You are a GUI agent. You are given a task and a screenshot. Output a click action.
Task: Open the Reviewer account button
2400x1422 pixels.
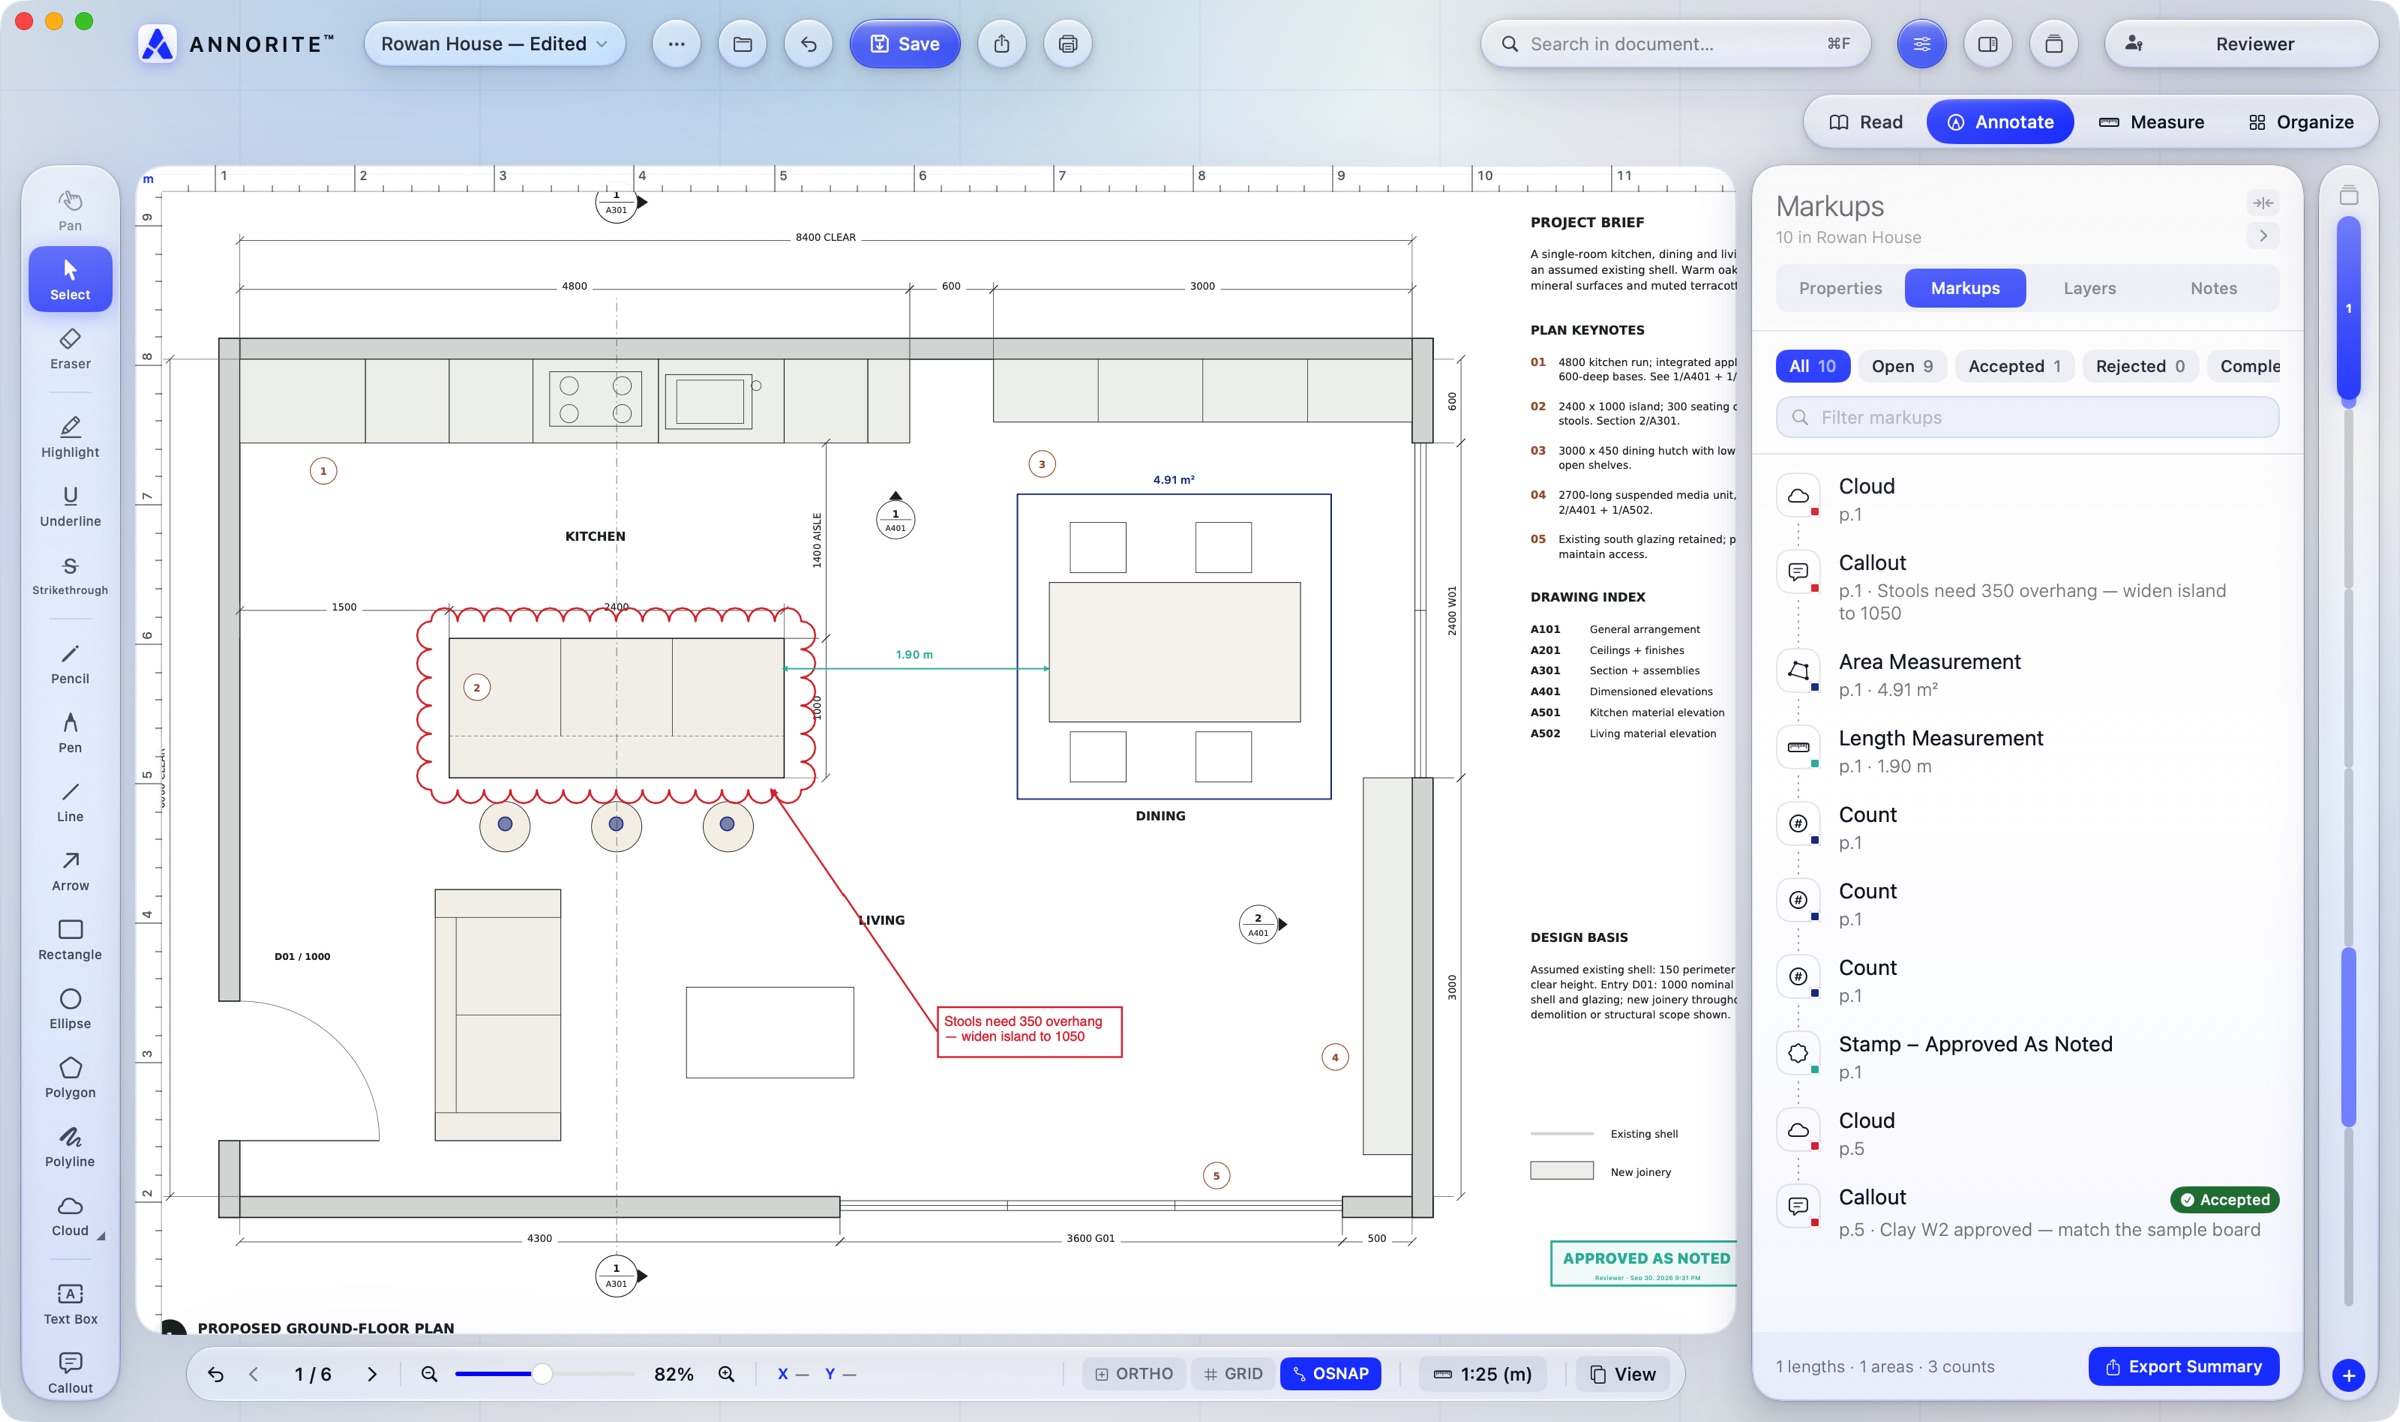coord(2240,44)
